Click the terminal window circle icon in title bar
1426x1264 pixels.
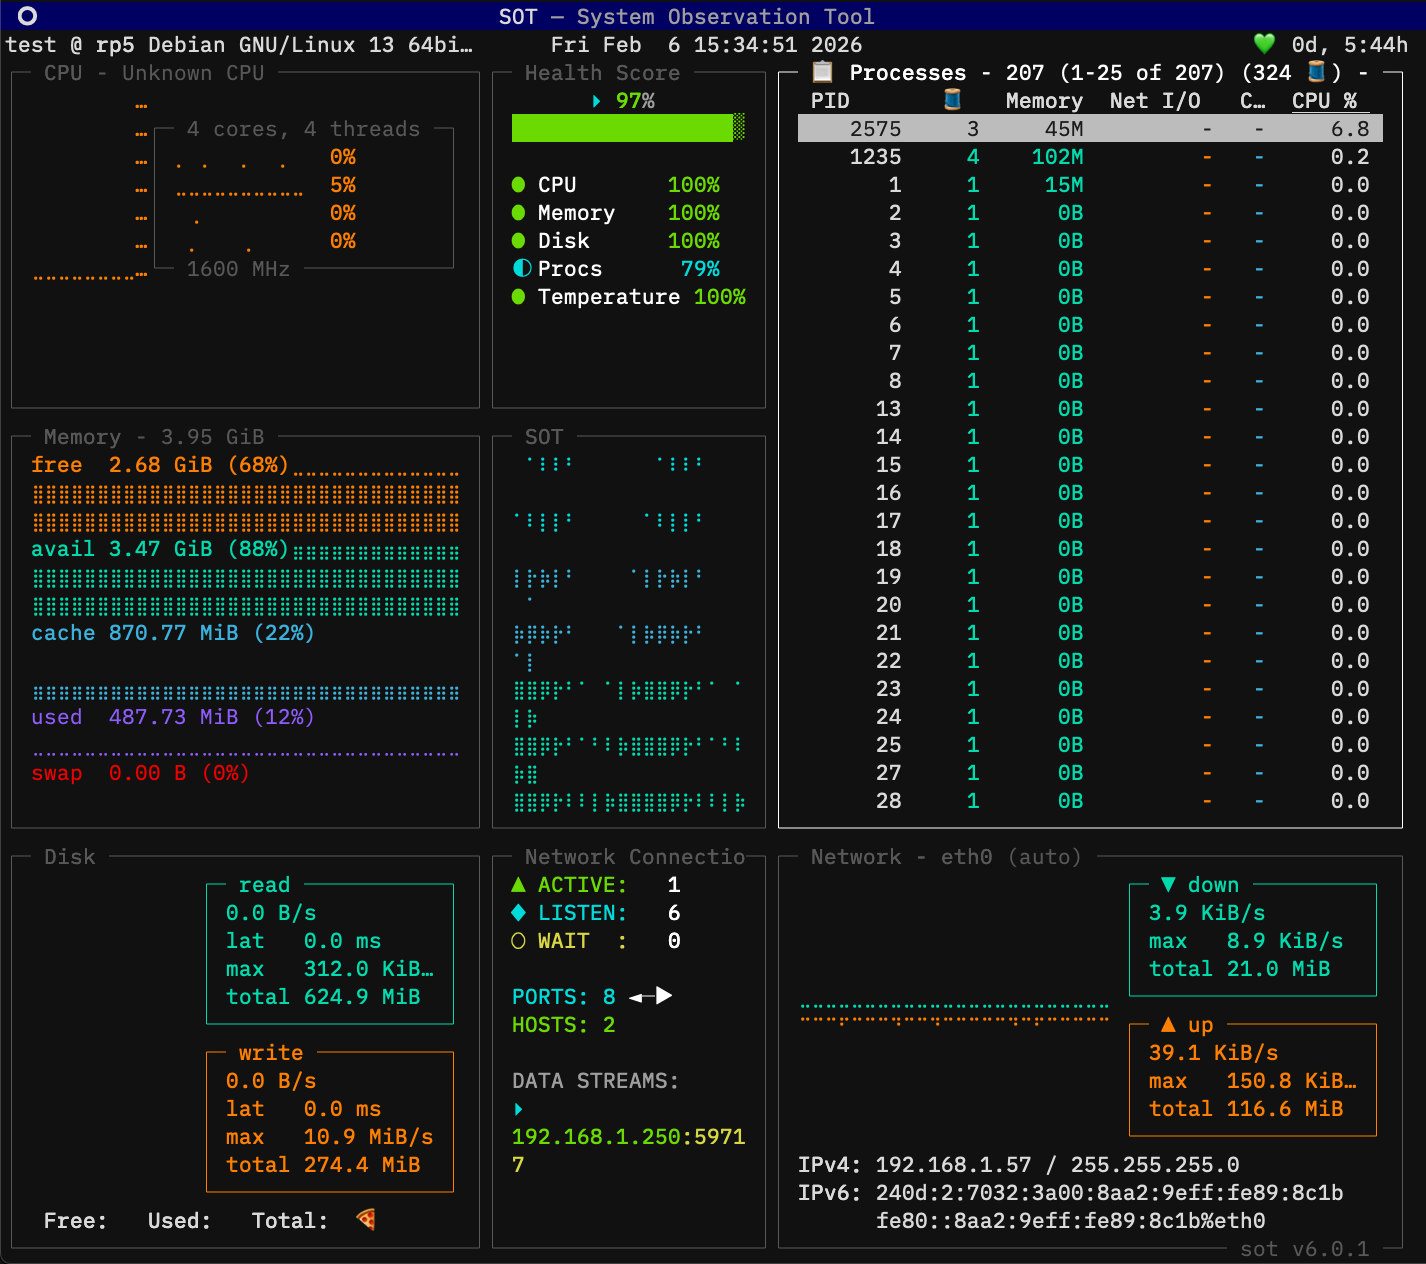[x=28, y=15]
